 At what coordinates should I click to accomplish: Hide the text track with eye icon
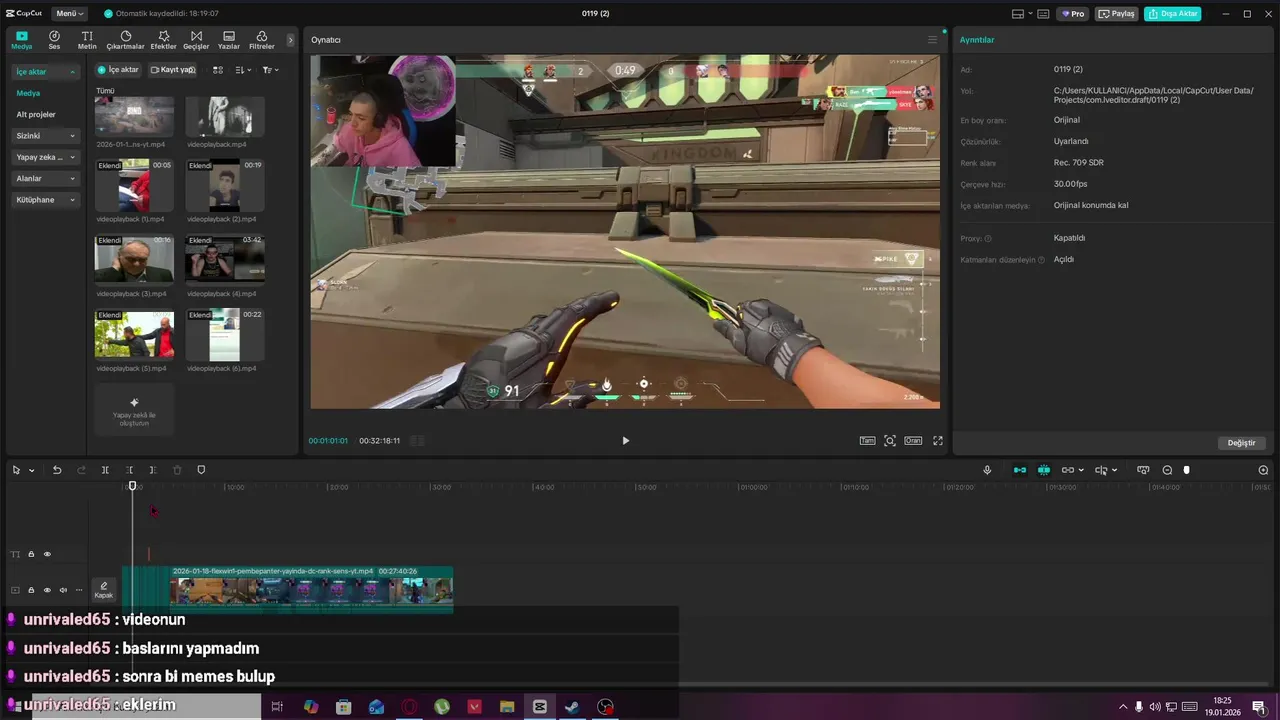coord(47,554)
